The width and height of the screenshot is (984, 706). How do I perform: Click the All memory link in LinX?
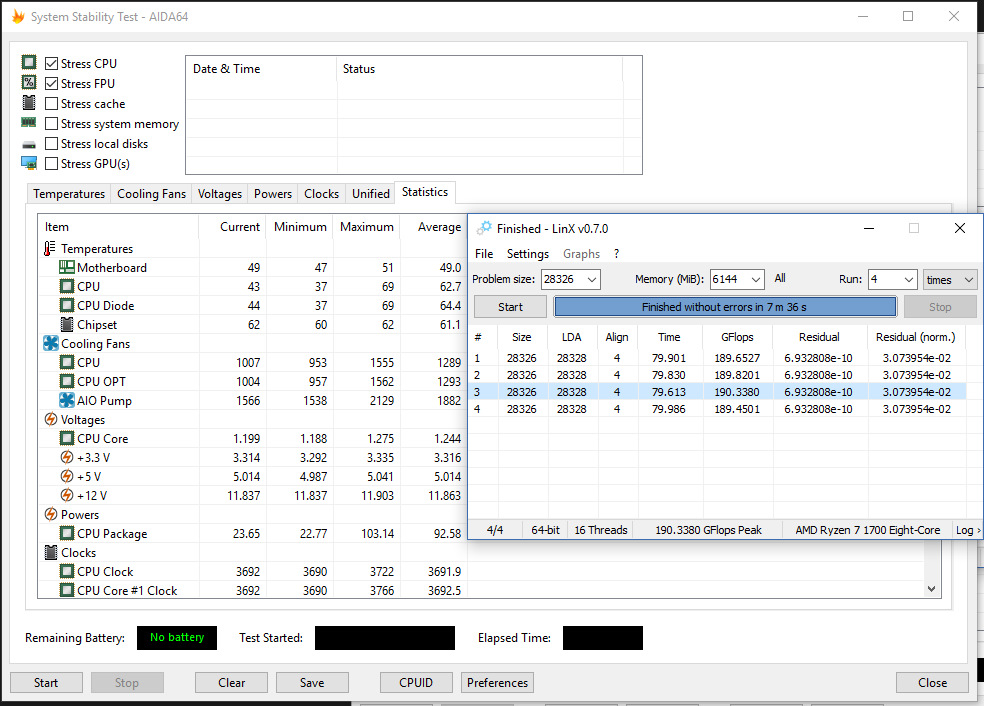(x=780, y=278)
